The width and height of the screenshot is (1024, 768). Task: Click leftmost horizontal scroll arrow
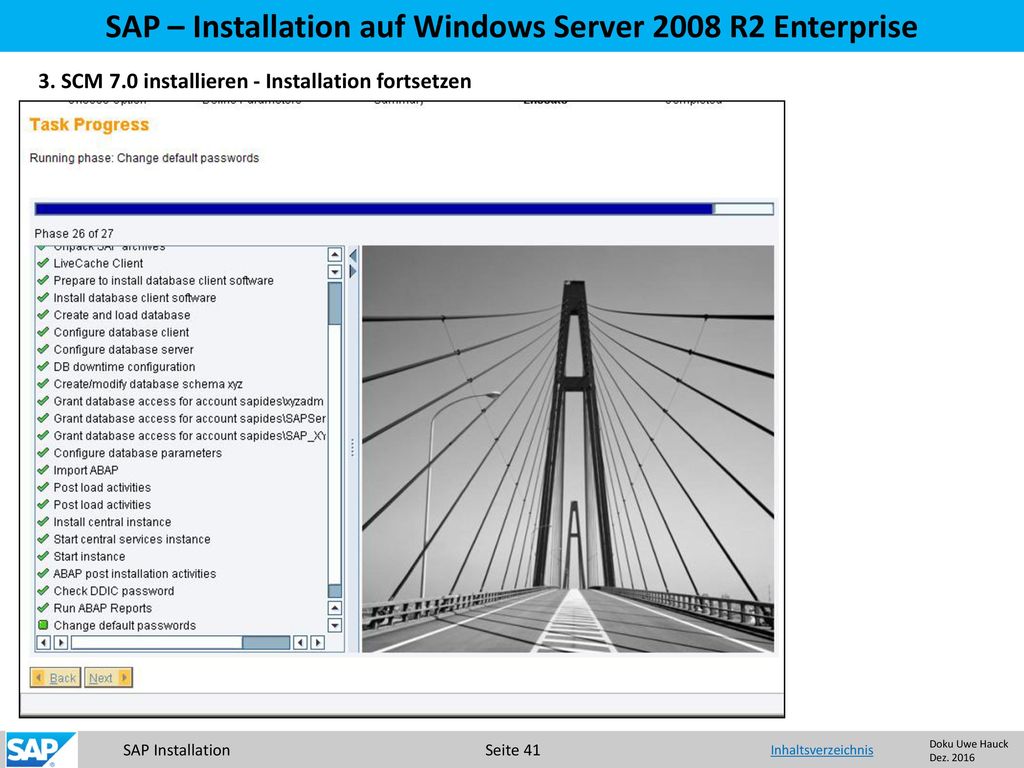pyautogui.click(x=43, y=643)
